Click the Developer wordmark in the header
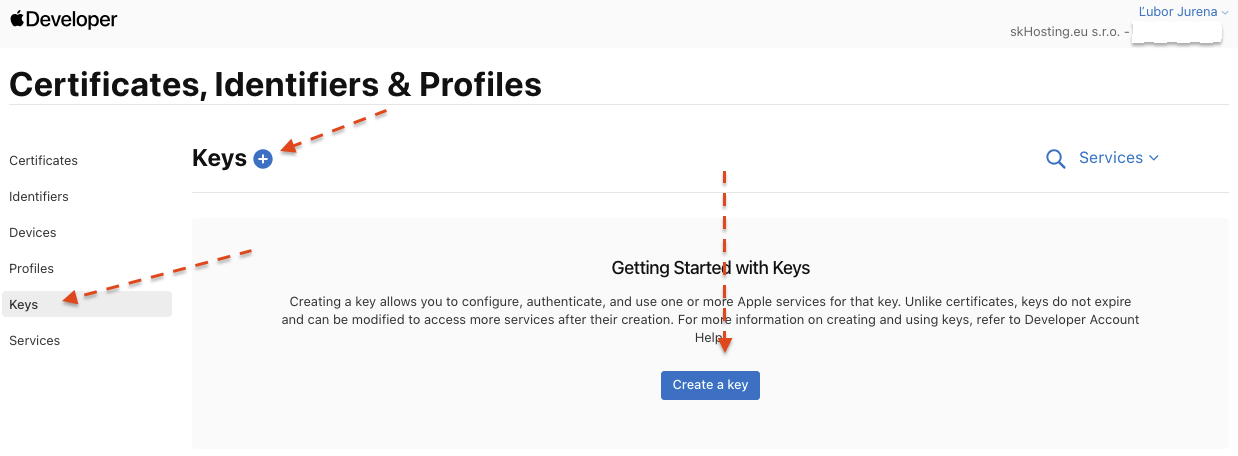 [72, 20]
